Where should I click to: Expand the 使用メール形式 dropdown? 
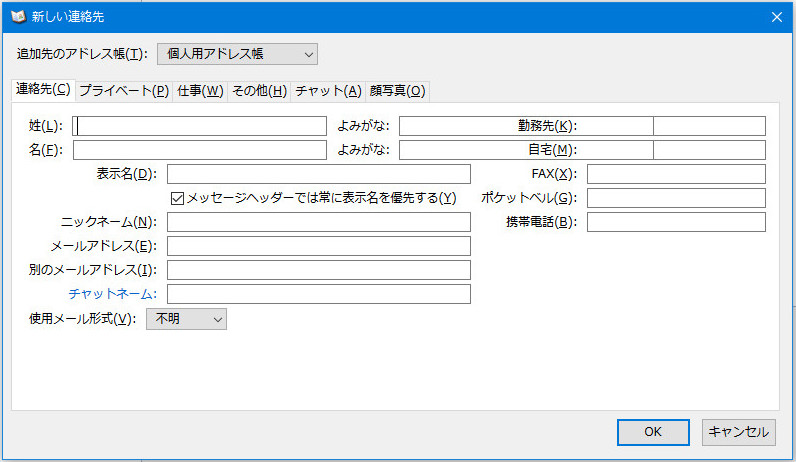click(187, 319)
